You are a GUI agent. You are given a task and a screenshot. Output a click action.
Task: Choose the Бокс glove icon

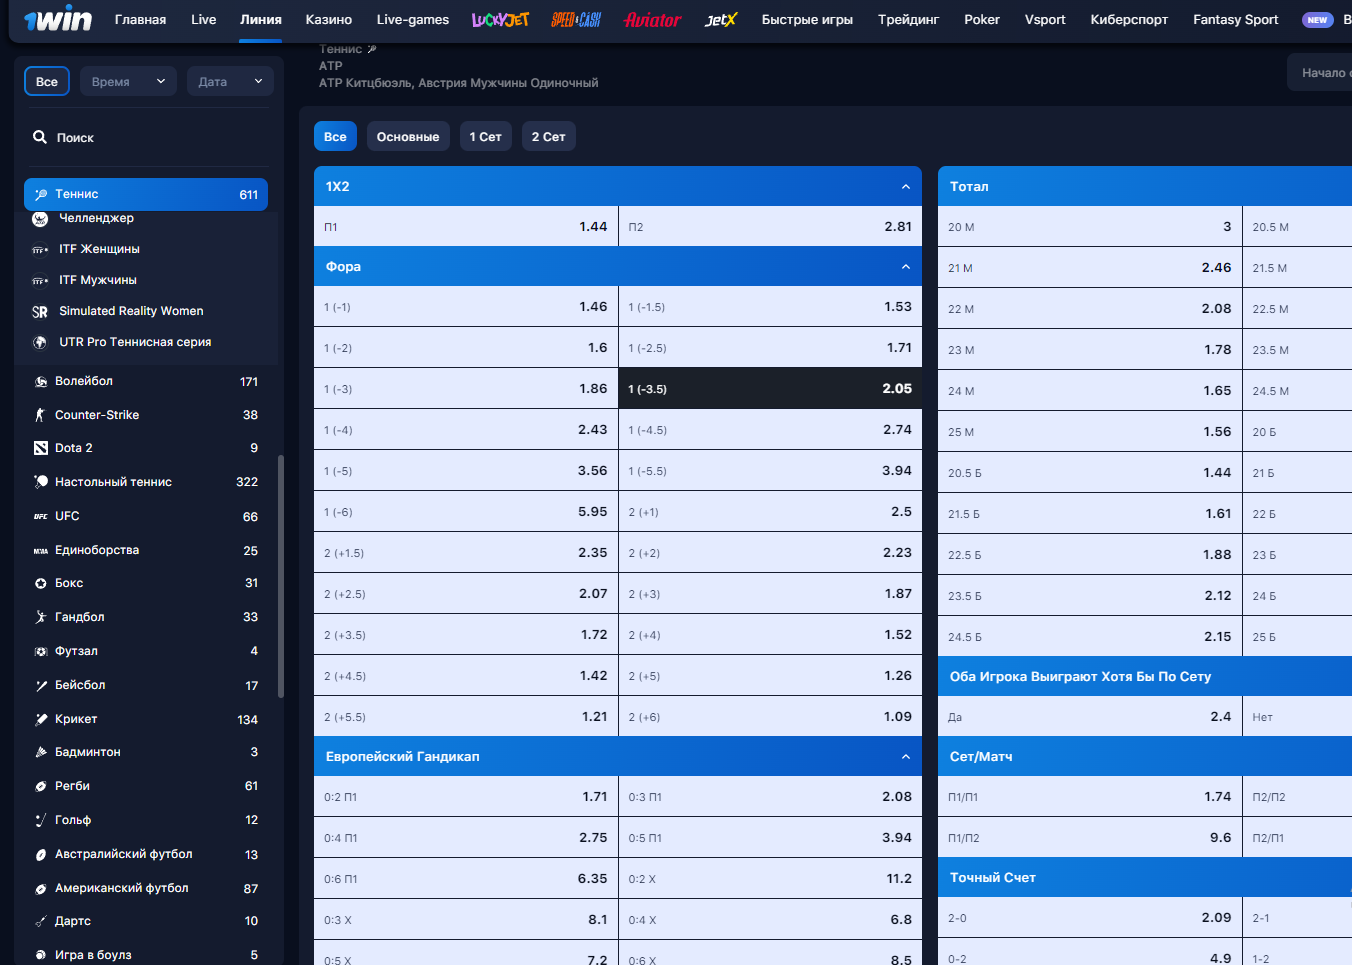tap(41, 583)
